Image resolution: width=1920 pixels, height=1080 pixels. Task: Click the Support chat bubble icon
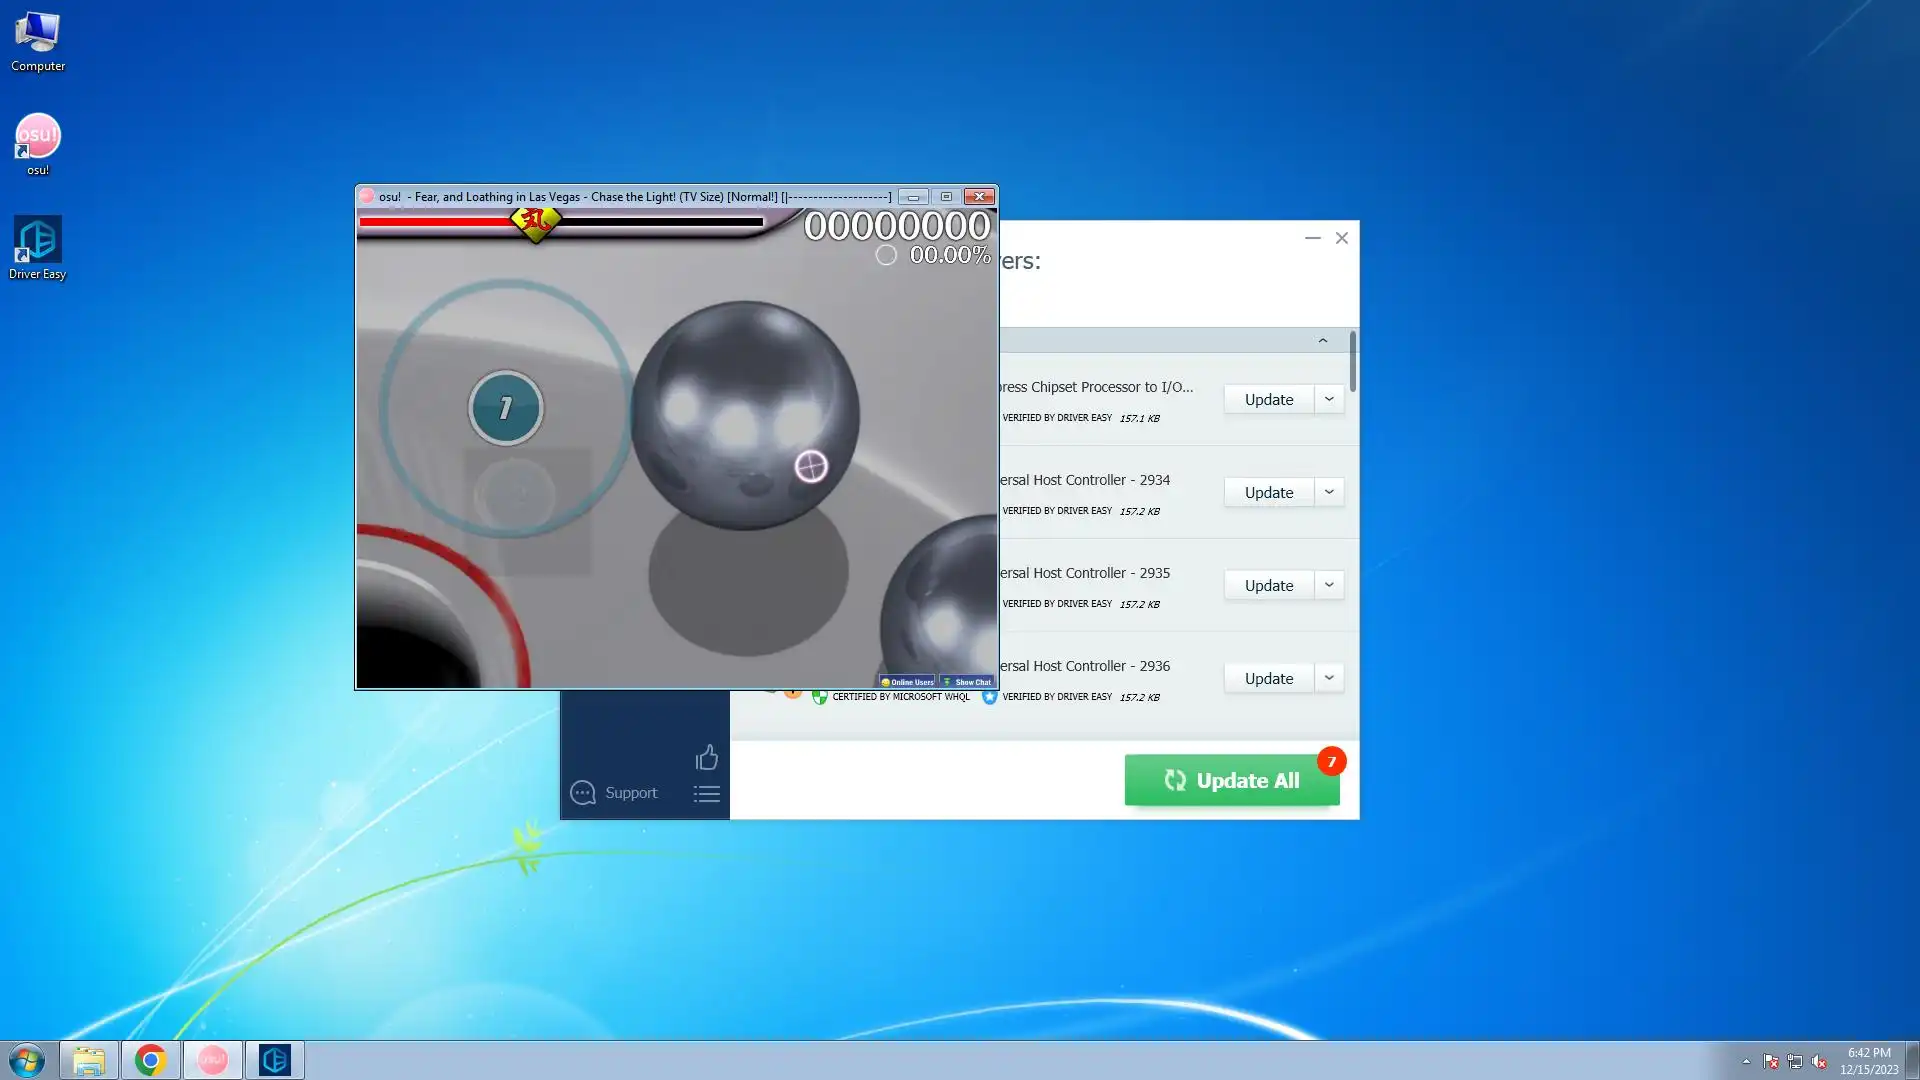[583, 793]
